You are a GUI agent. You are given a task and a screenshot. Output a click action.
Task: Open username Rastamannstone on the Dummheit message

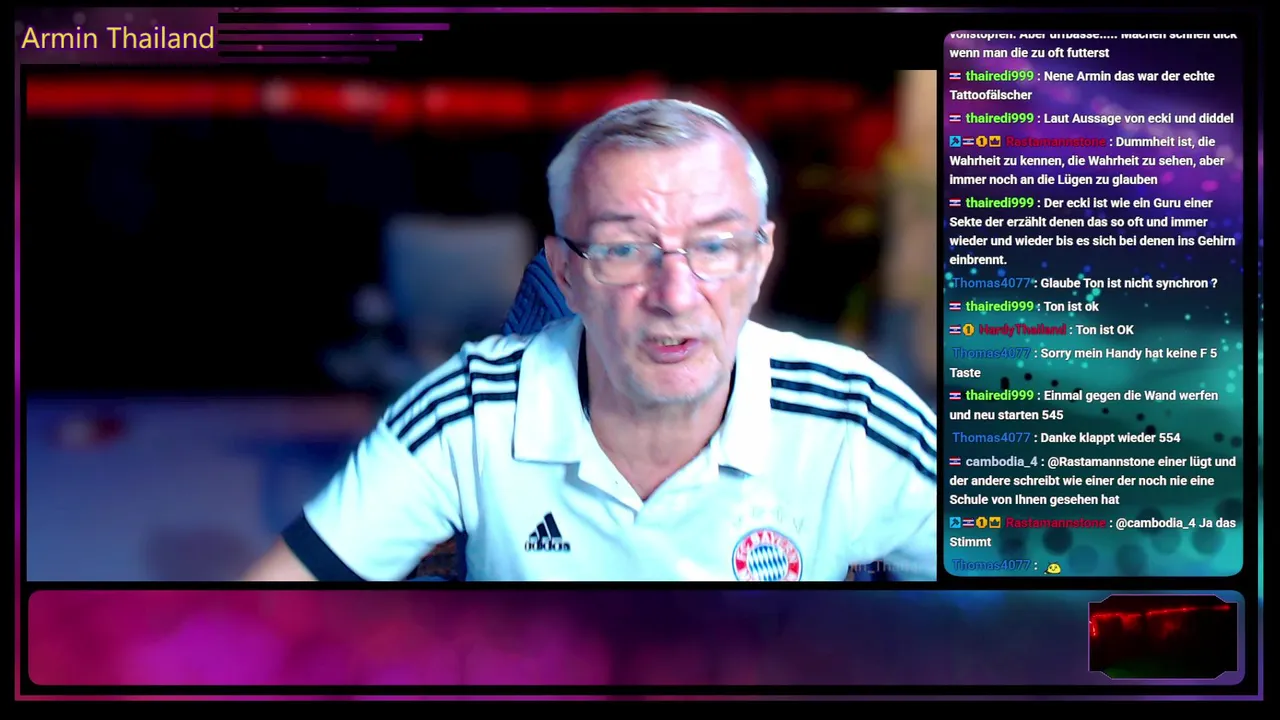[1055, 142]
